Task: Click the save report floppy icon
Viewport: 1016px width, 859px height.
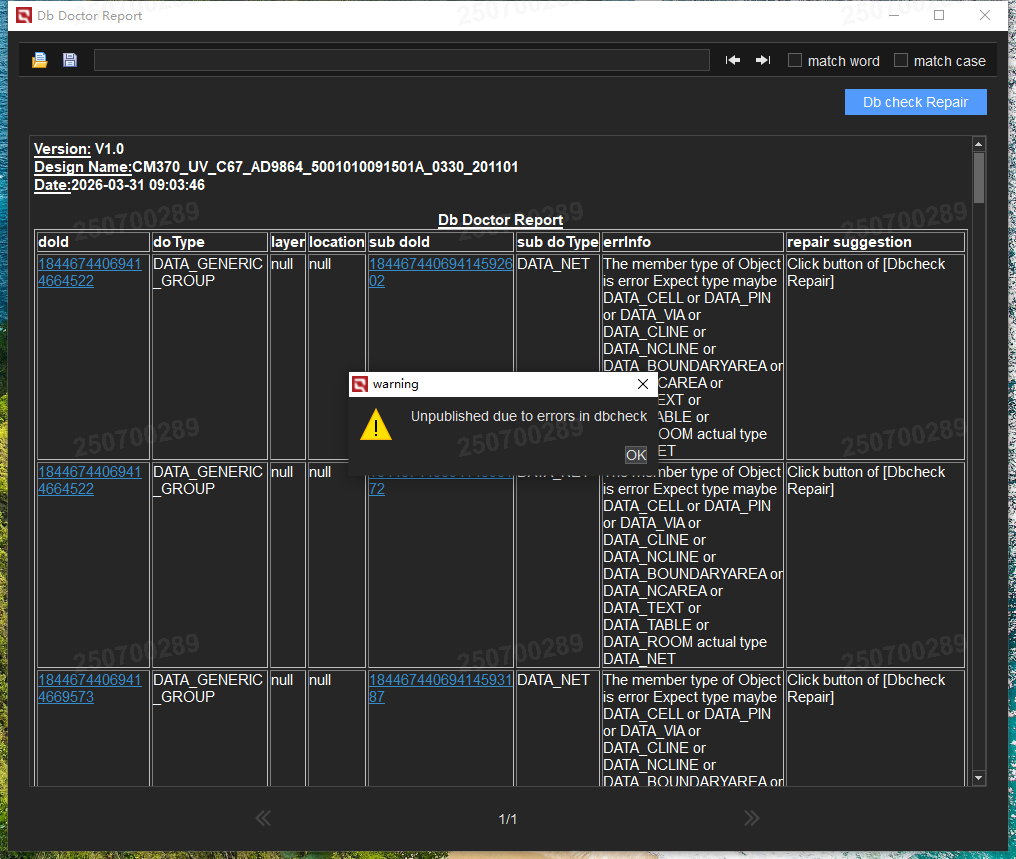Action: tap(70, 60)
